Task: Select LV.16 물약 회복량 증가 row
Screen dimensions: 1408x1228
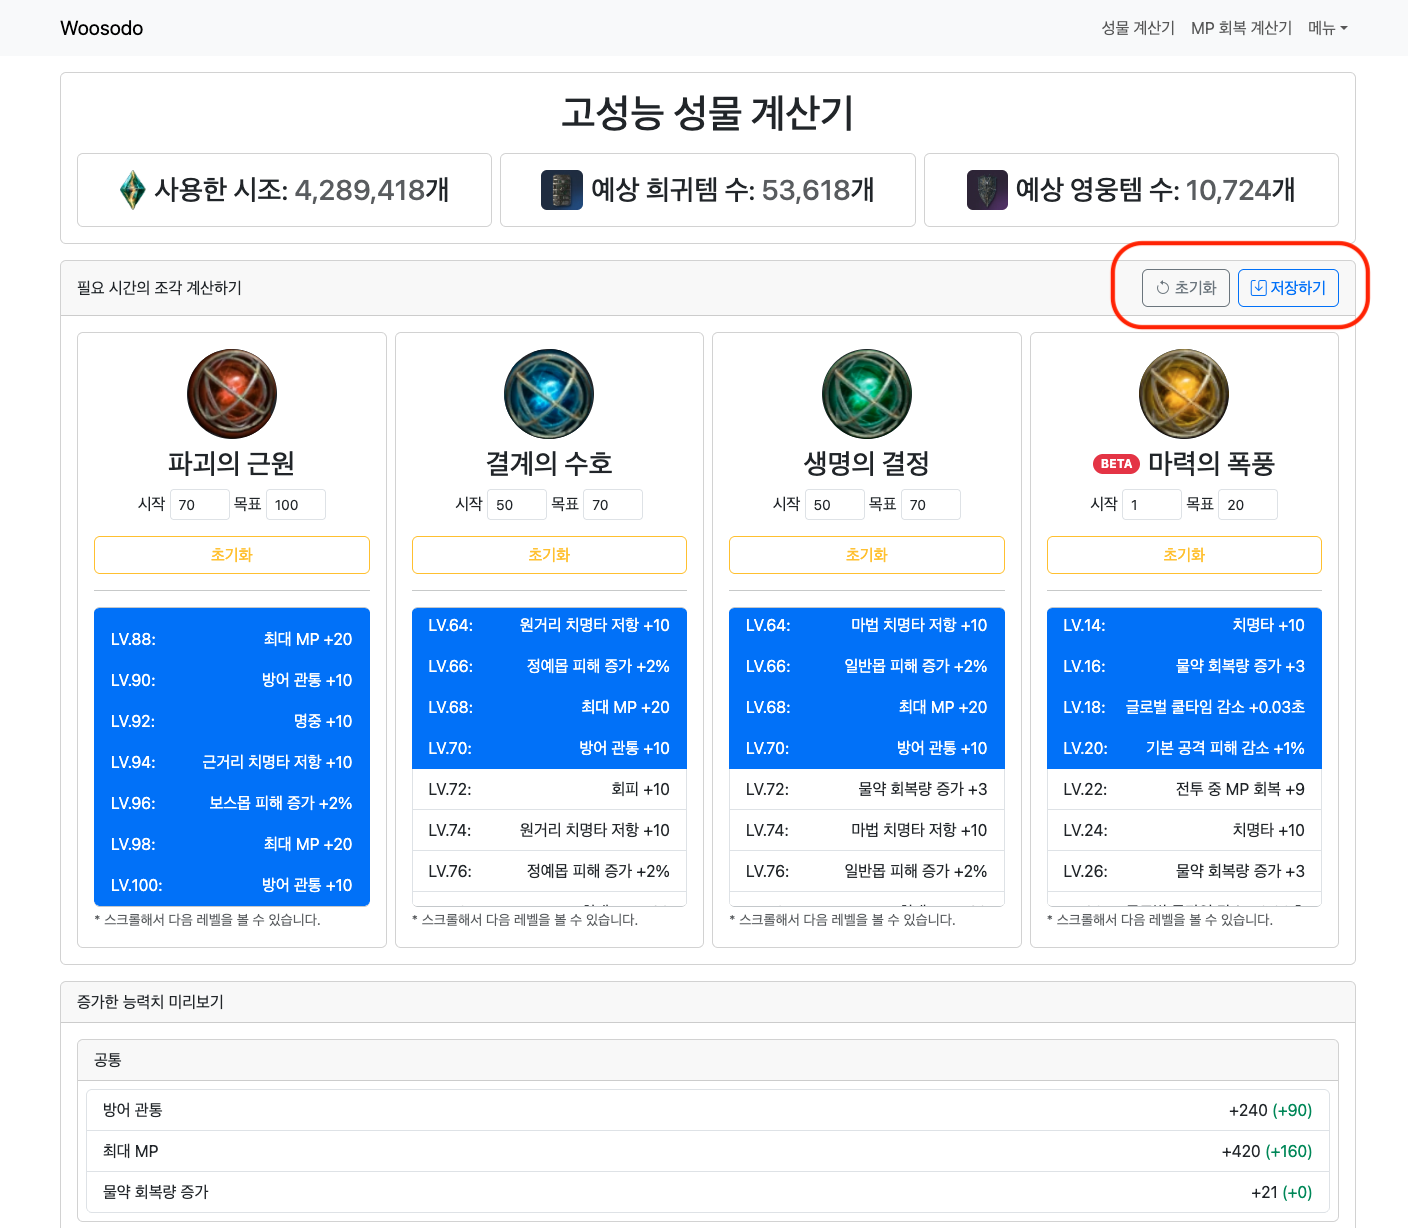Action: coord(1184,666)
